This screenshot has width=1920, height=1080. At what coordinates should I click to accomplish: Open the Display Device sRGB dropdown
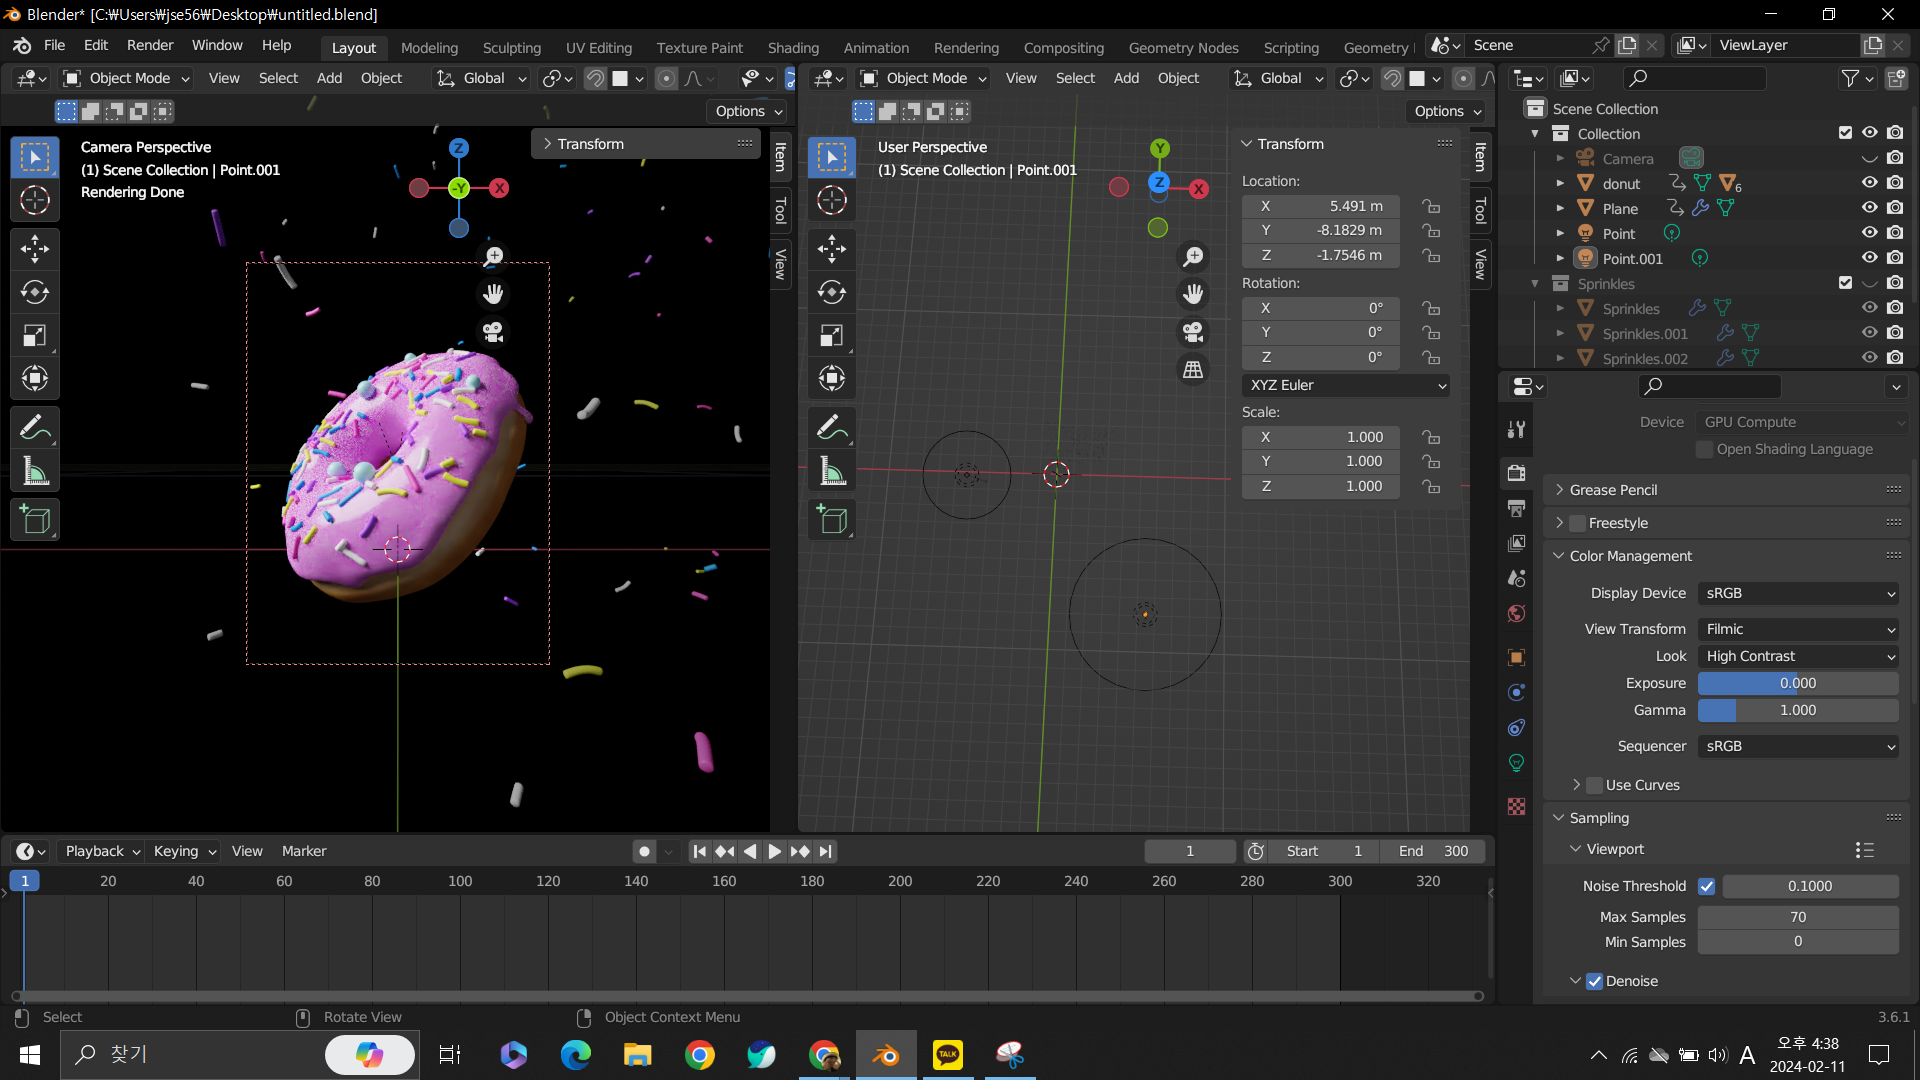[1798, 593]
